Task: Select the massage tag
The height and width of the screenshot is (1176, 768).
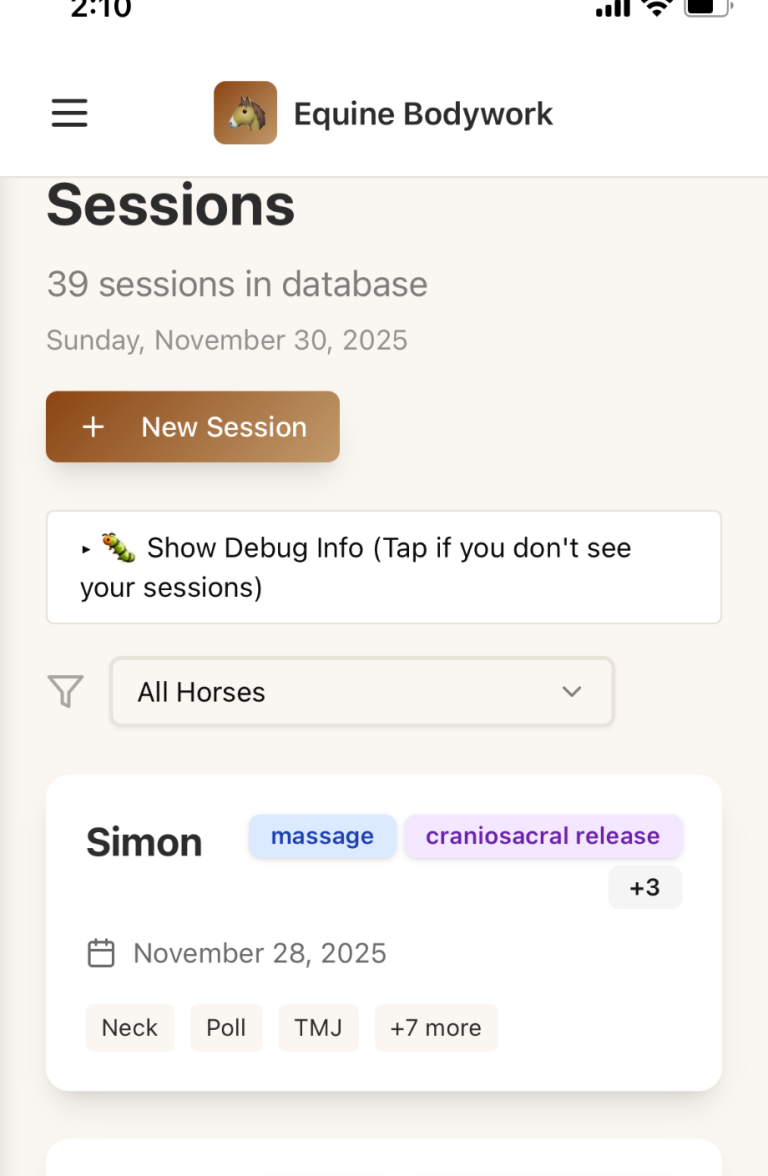Action: click(322, 836)
